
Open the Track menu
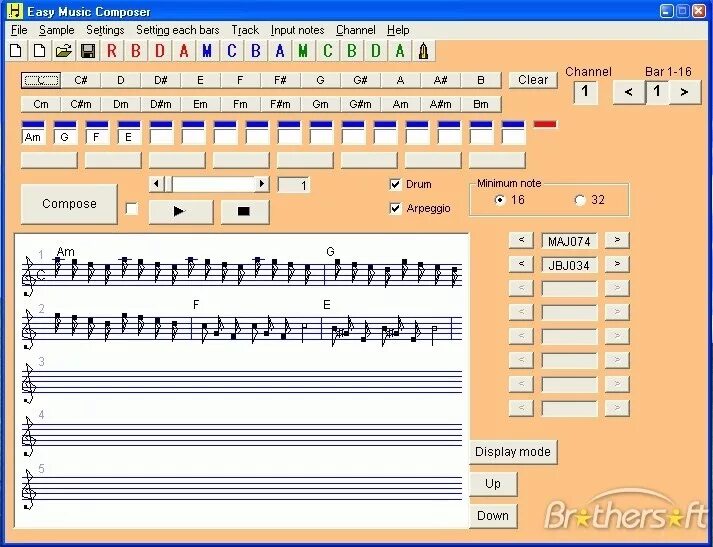tap(245, 30)
